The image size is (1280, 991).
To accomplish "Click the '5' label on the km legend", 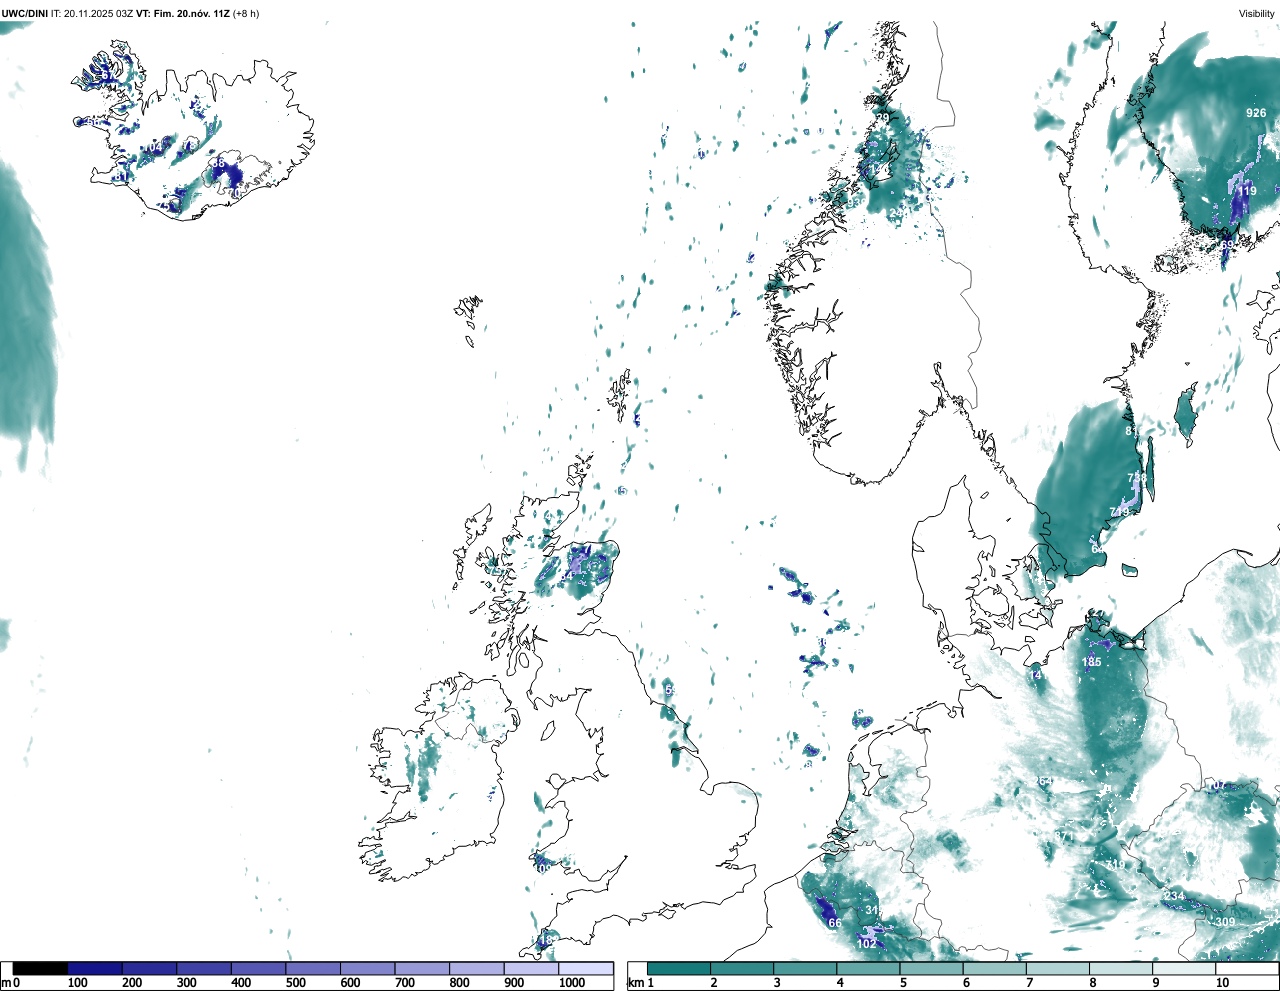I will pyautogui.click(x=903, y=983).
